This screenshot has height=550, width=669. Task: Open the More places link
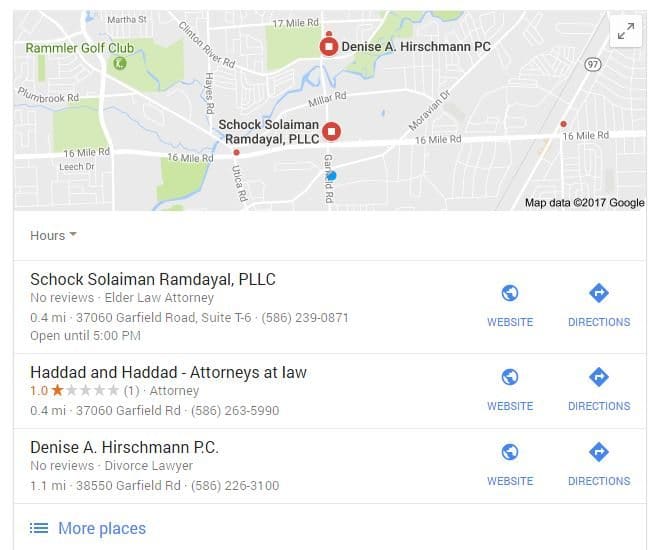click(102, 528)
